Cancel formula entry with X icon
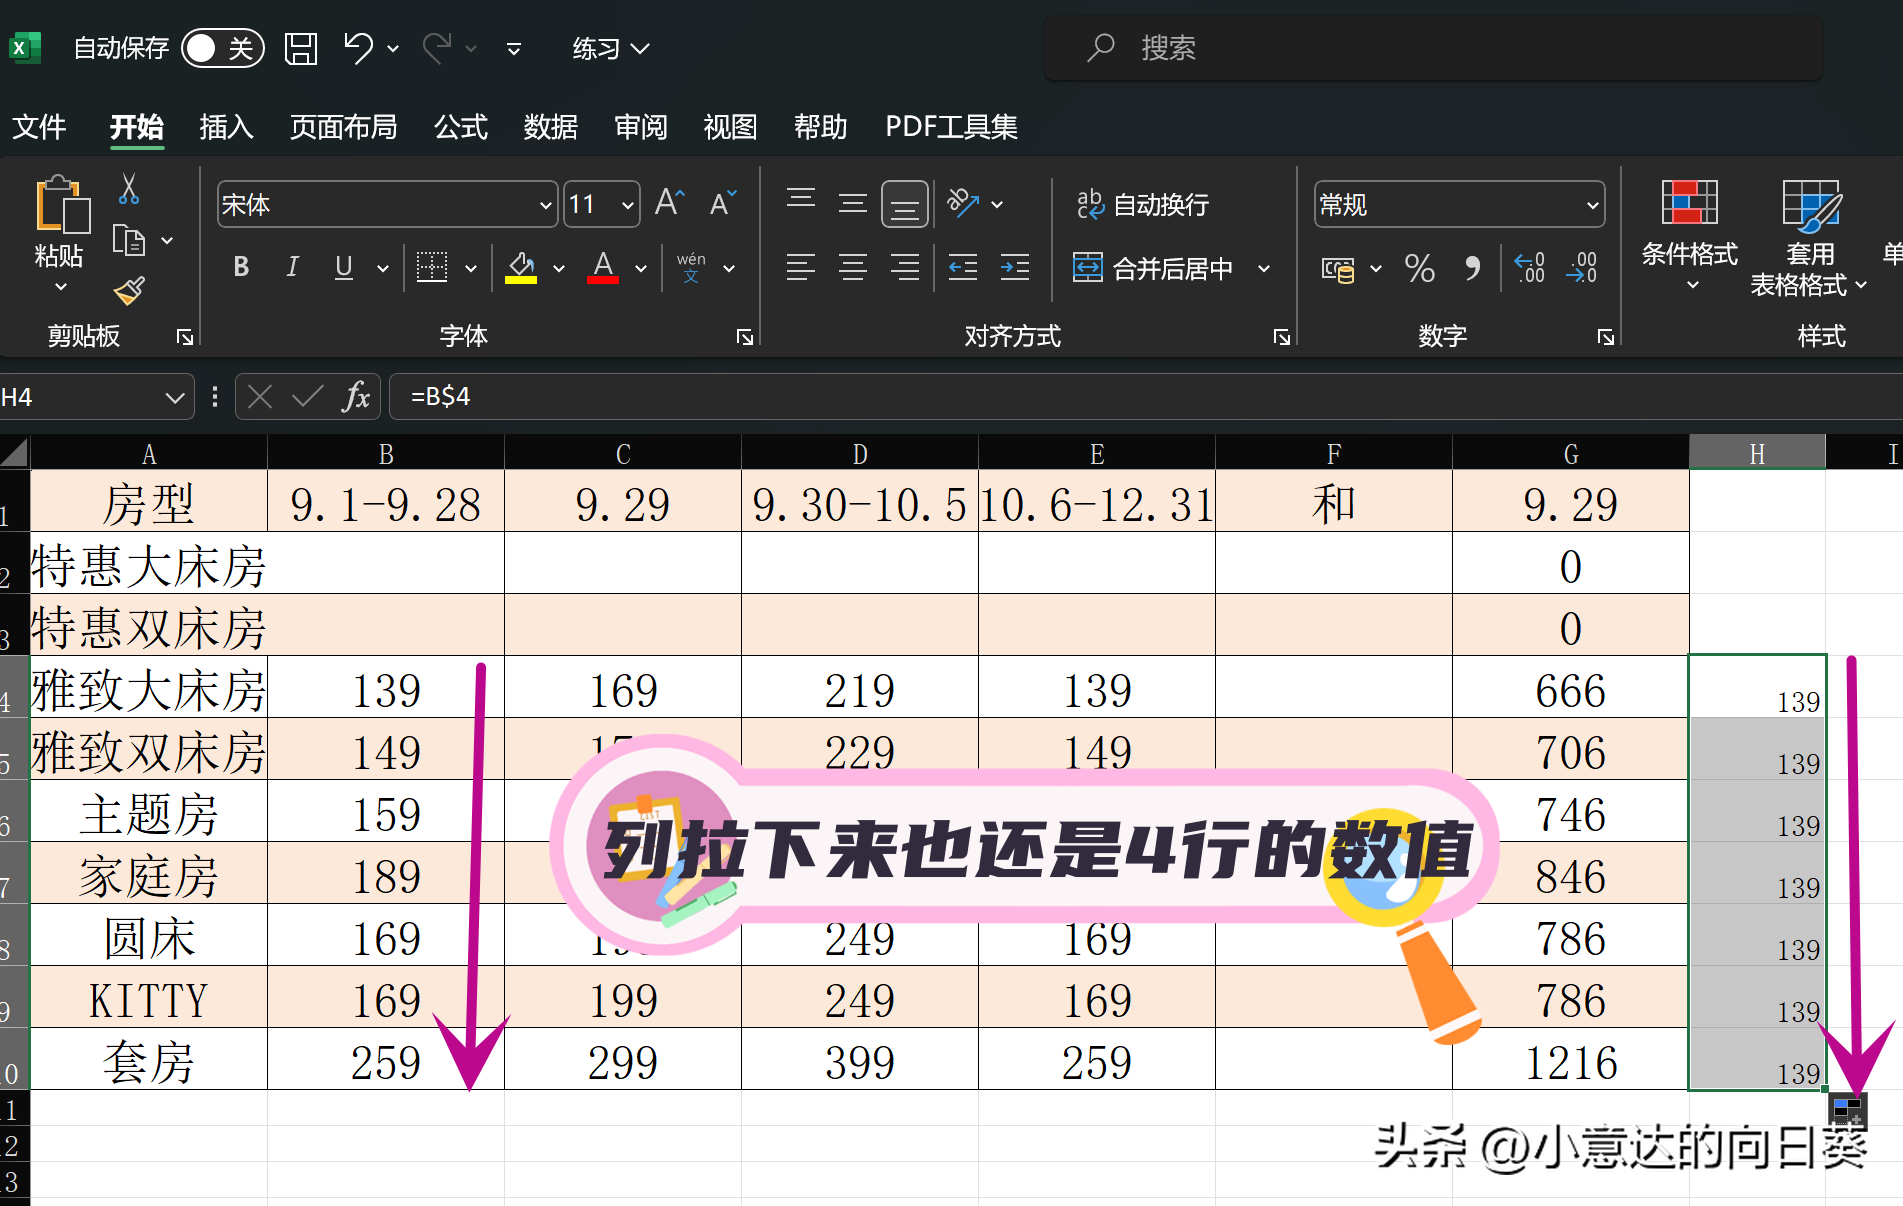Screen dimensions: 1903x1206 (260, 397)
